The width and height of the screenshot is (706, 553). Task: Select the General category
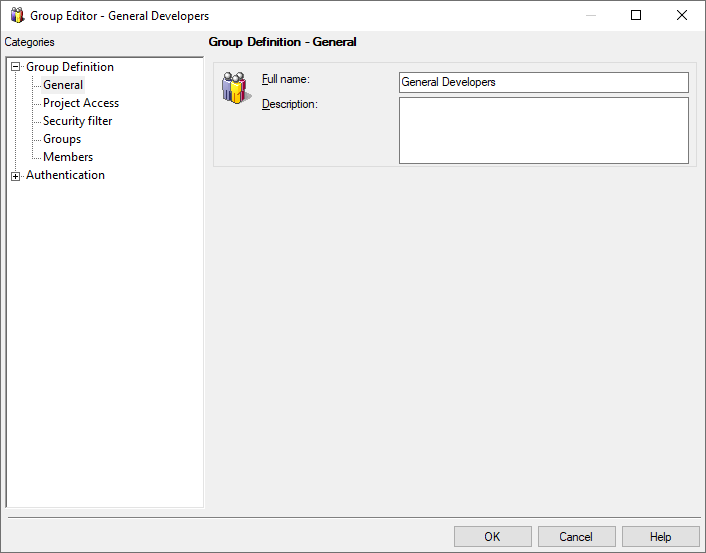(63, 85)
